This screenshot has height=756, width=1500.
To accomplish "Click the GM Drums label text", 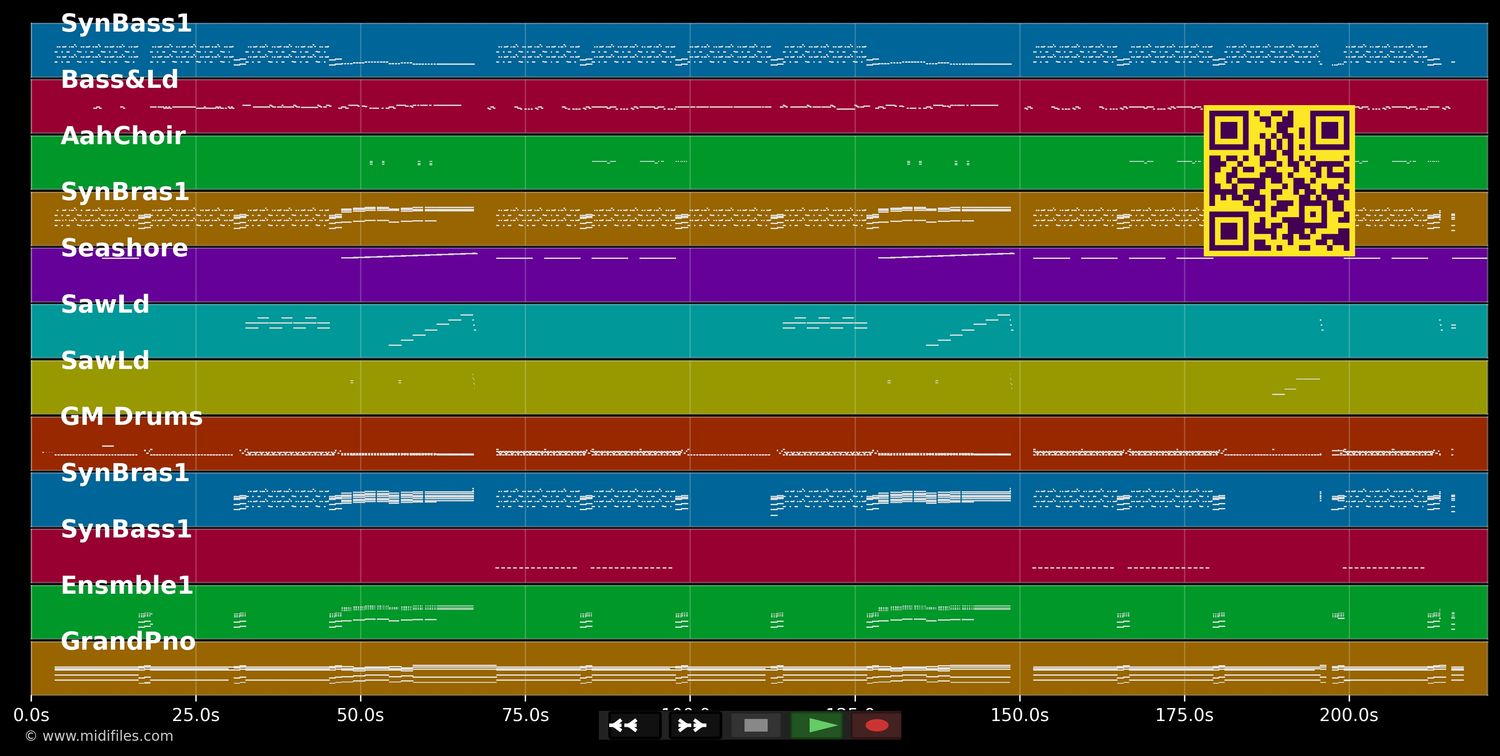I will pos(131,416).
